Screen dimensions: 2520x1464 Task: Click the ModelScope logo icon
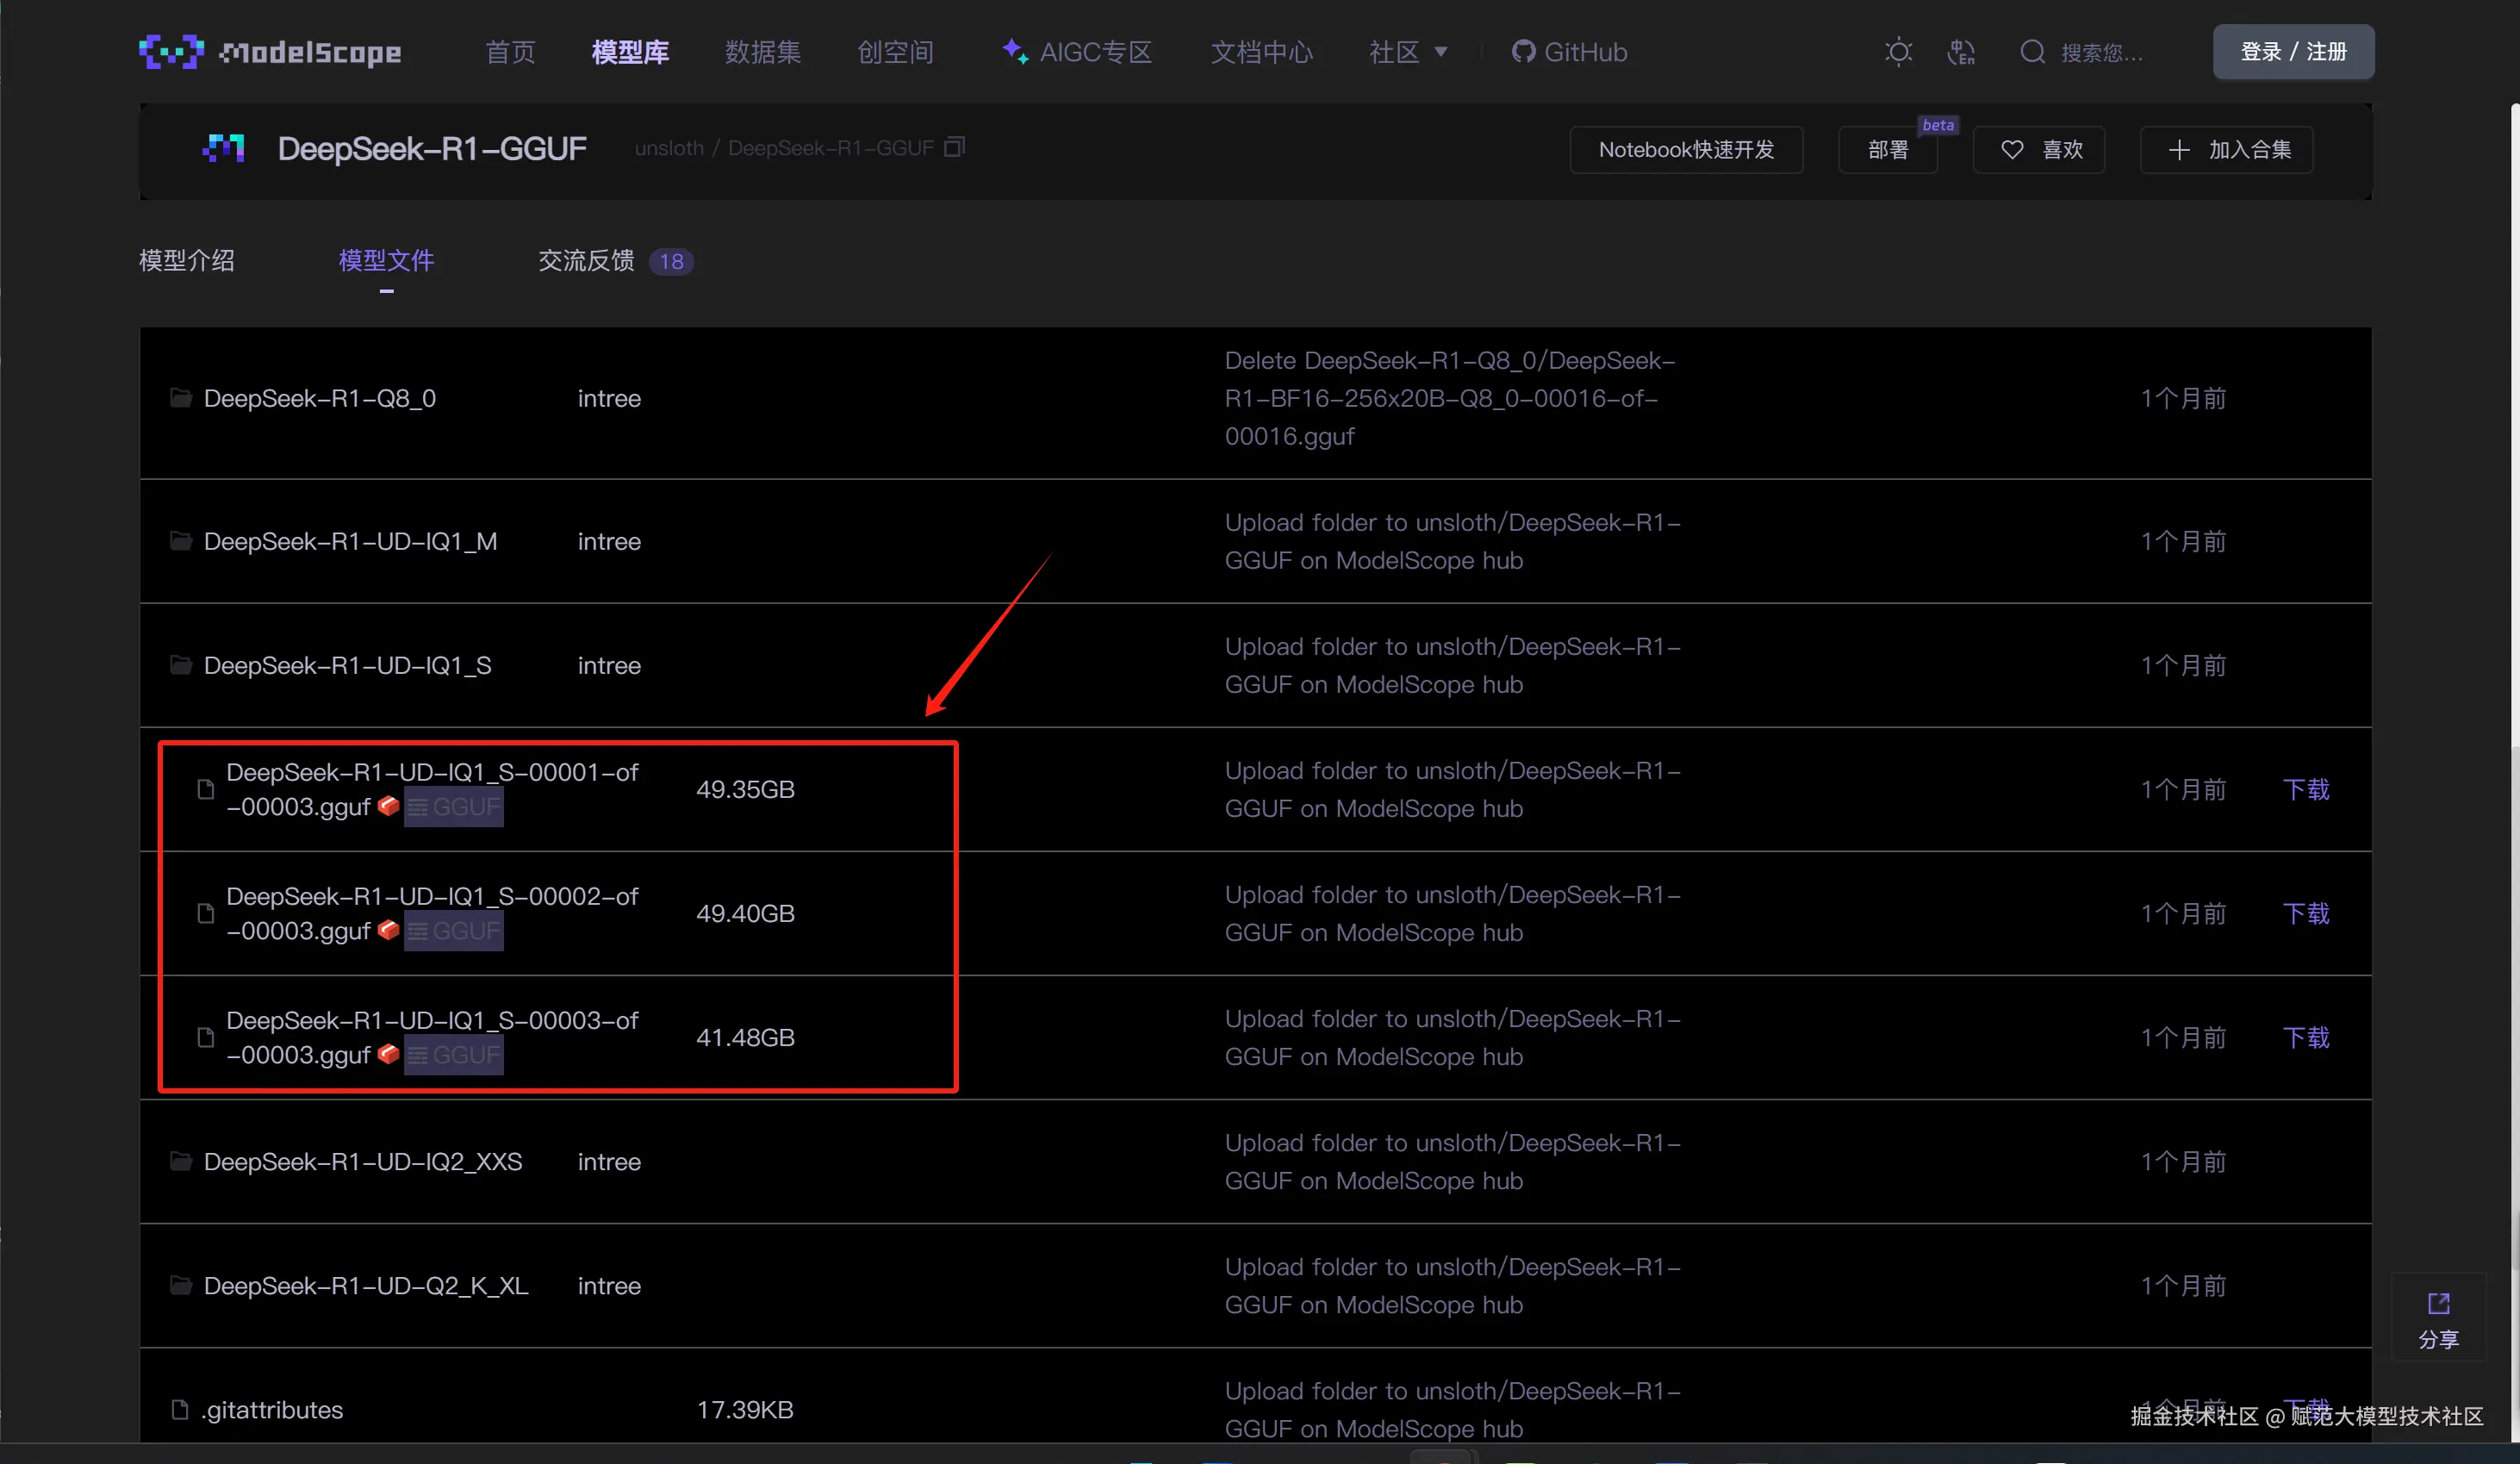171,52
